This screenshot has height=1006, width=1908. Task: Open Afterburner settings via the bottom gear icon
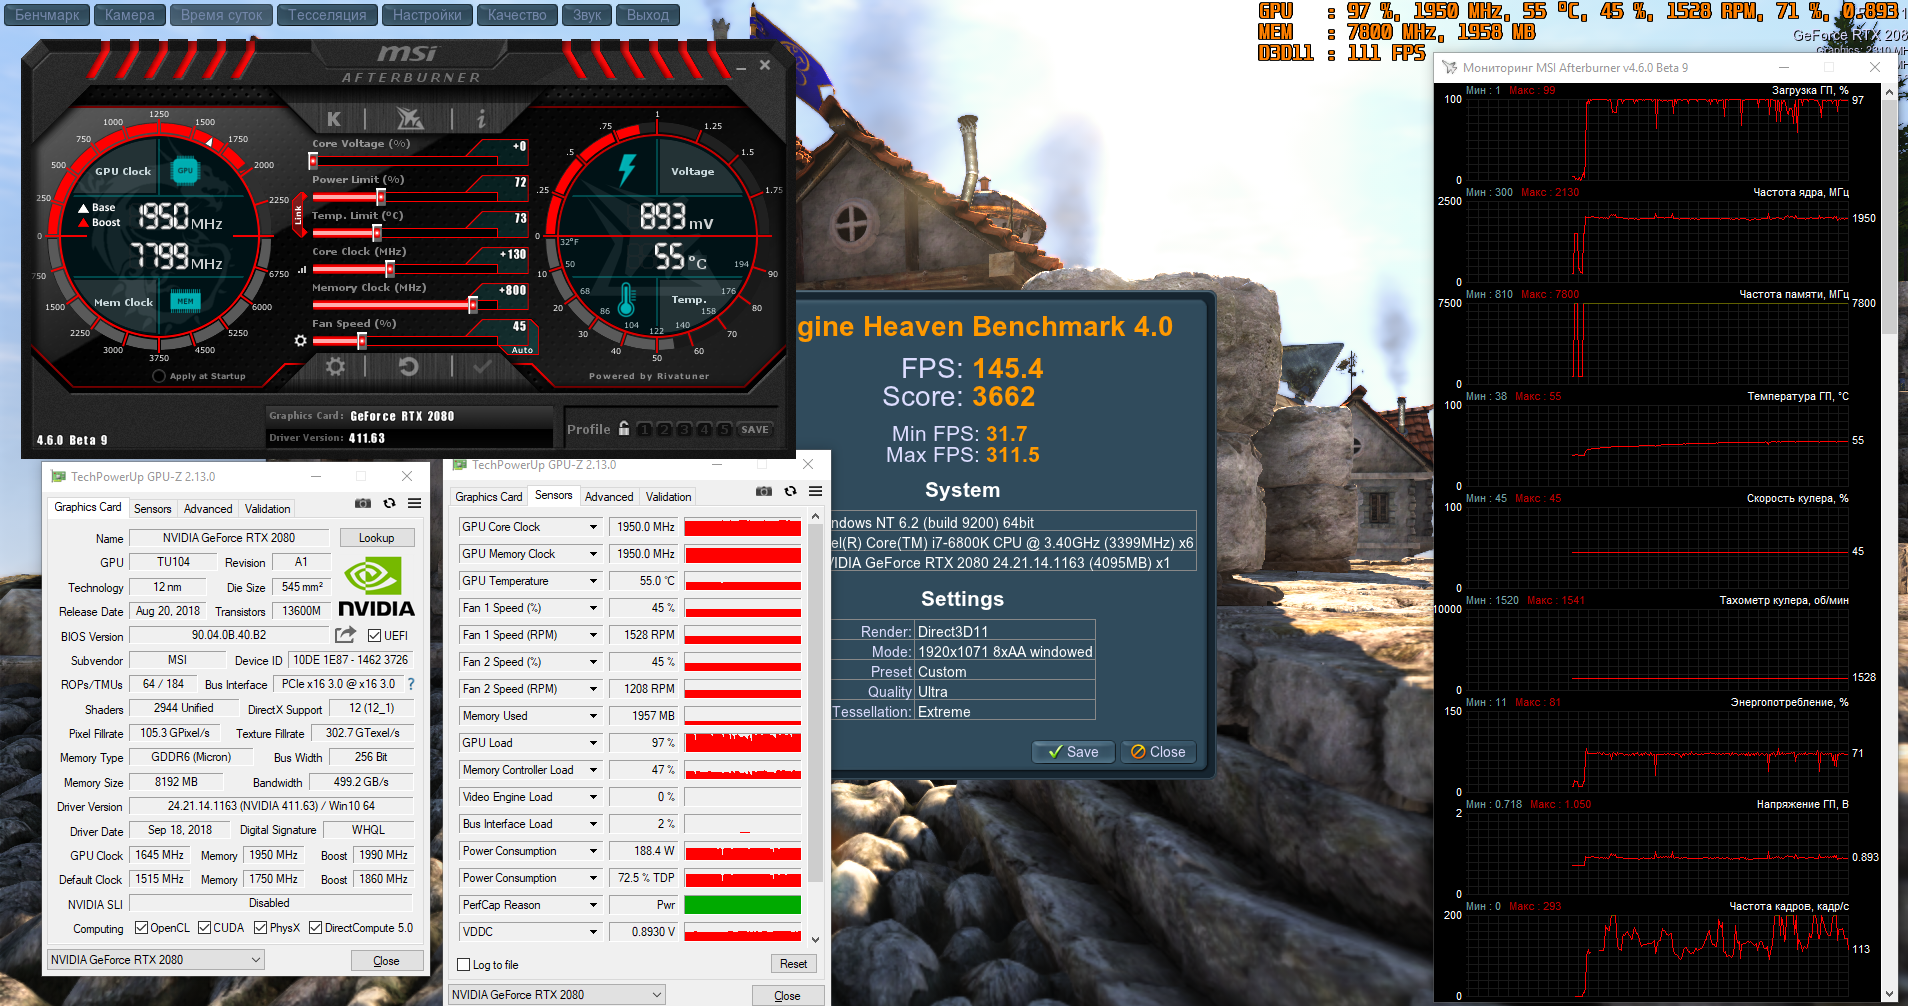click(x=335, y=367)
